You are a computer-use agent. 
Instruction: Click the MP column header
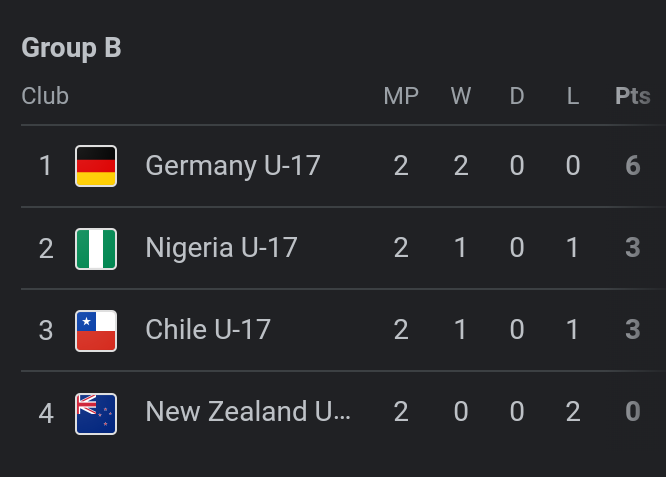(x=401, y=97)
